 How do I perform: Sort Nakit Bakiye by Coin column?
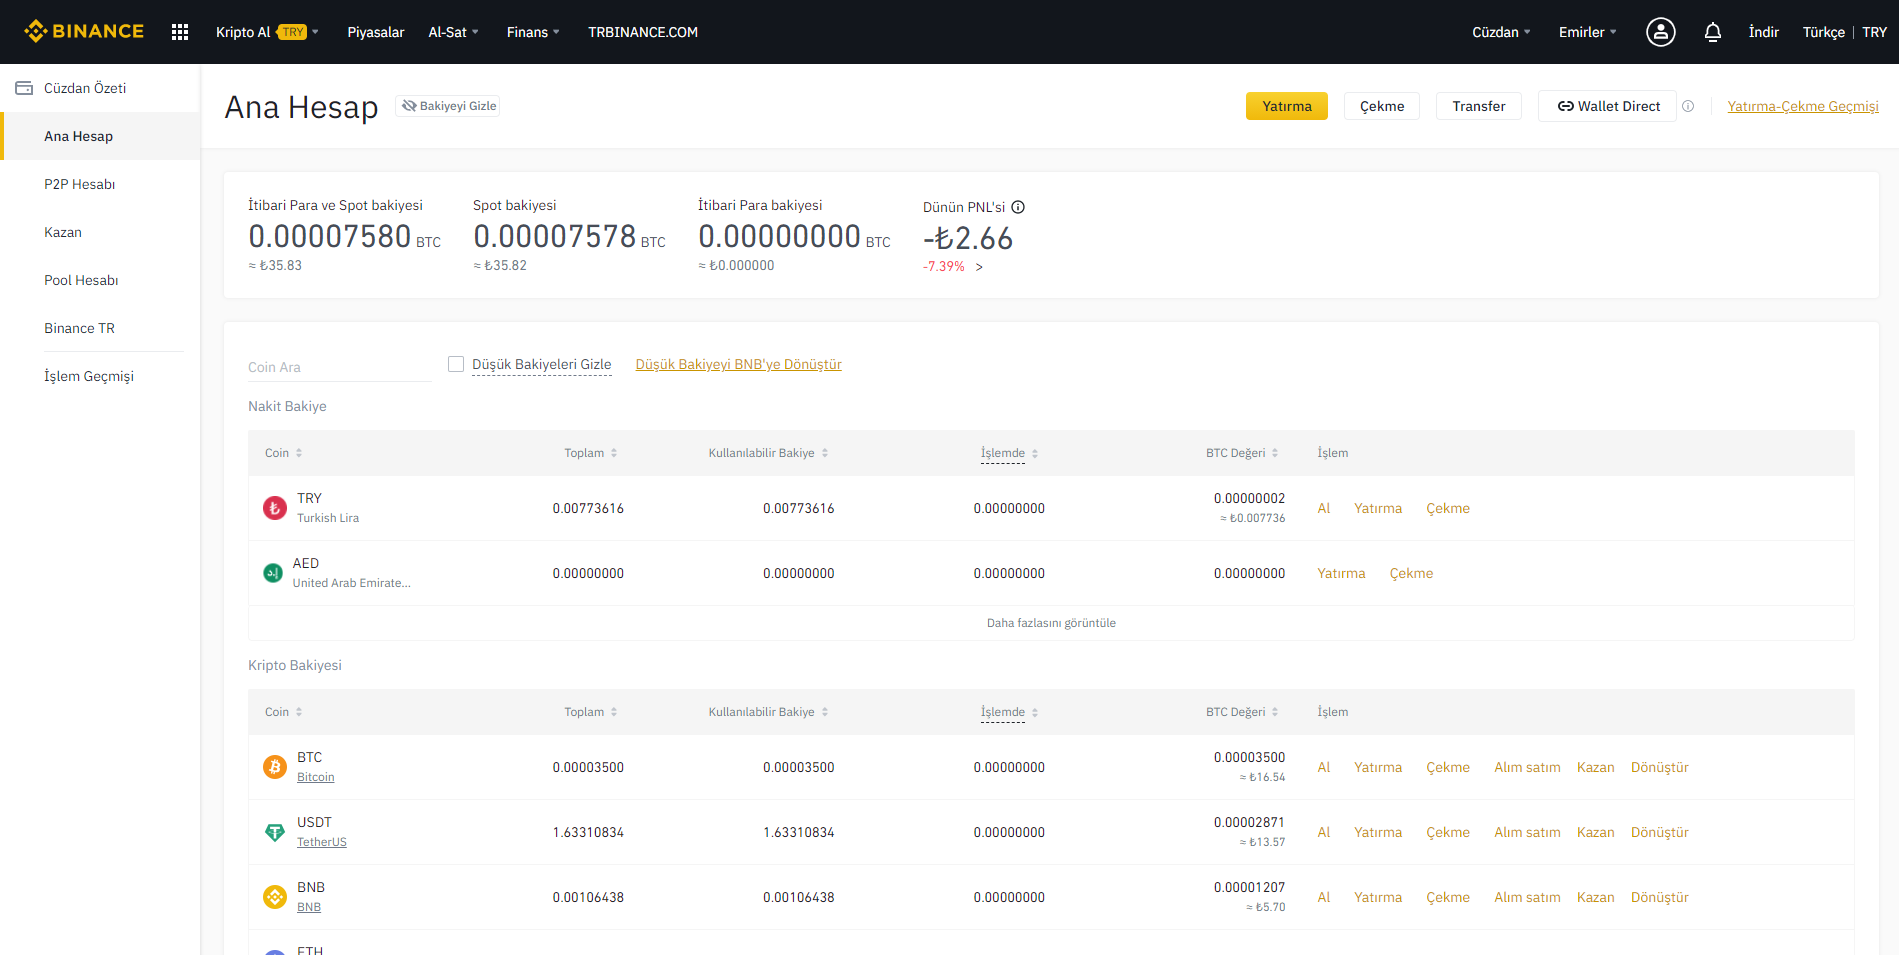click(284, 453)
